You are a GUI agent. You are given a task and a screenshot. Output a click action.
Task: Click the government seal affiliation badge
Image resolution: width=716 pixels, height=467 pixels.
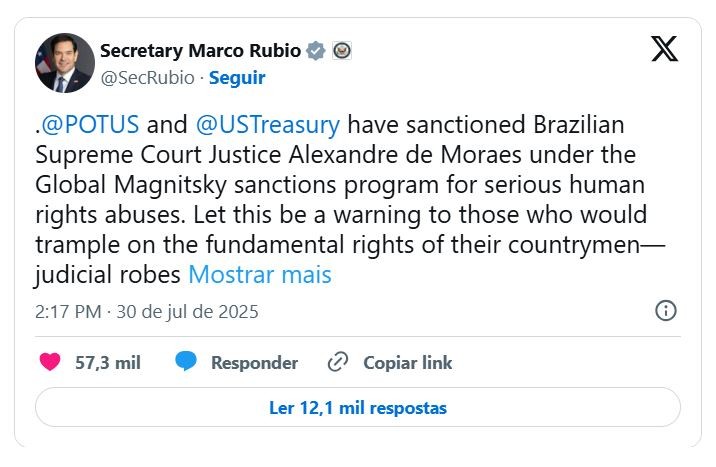(342, 50)
